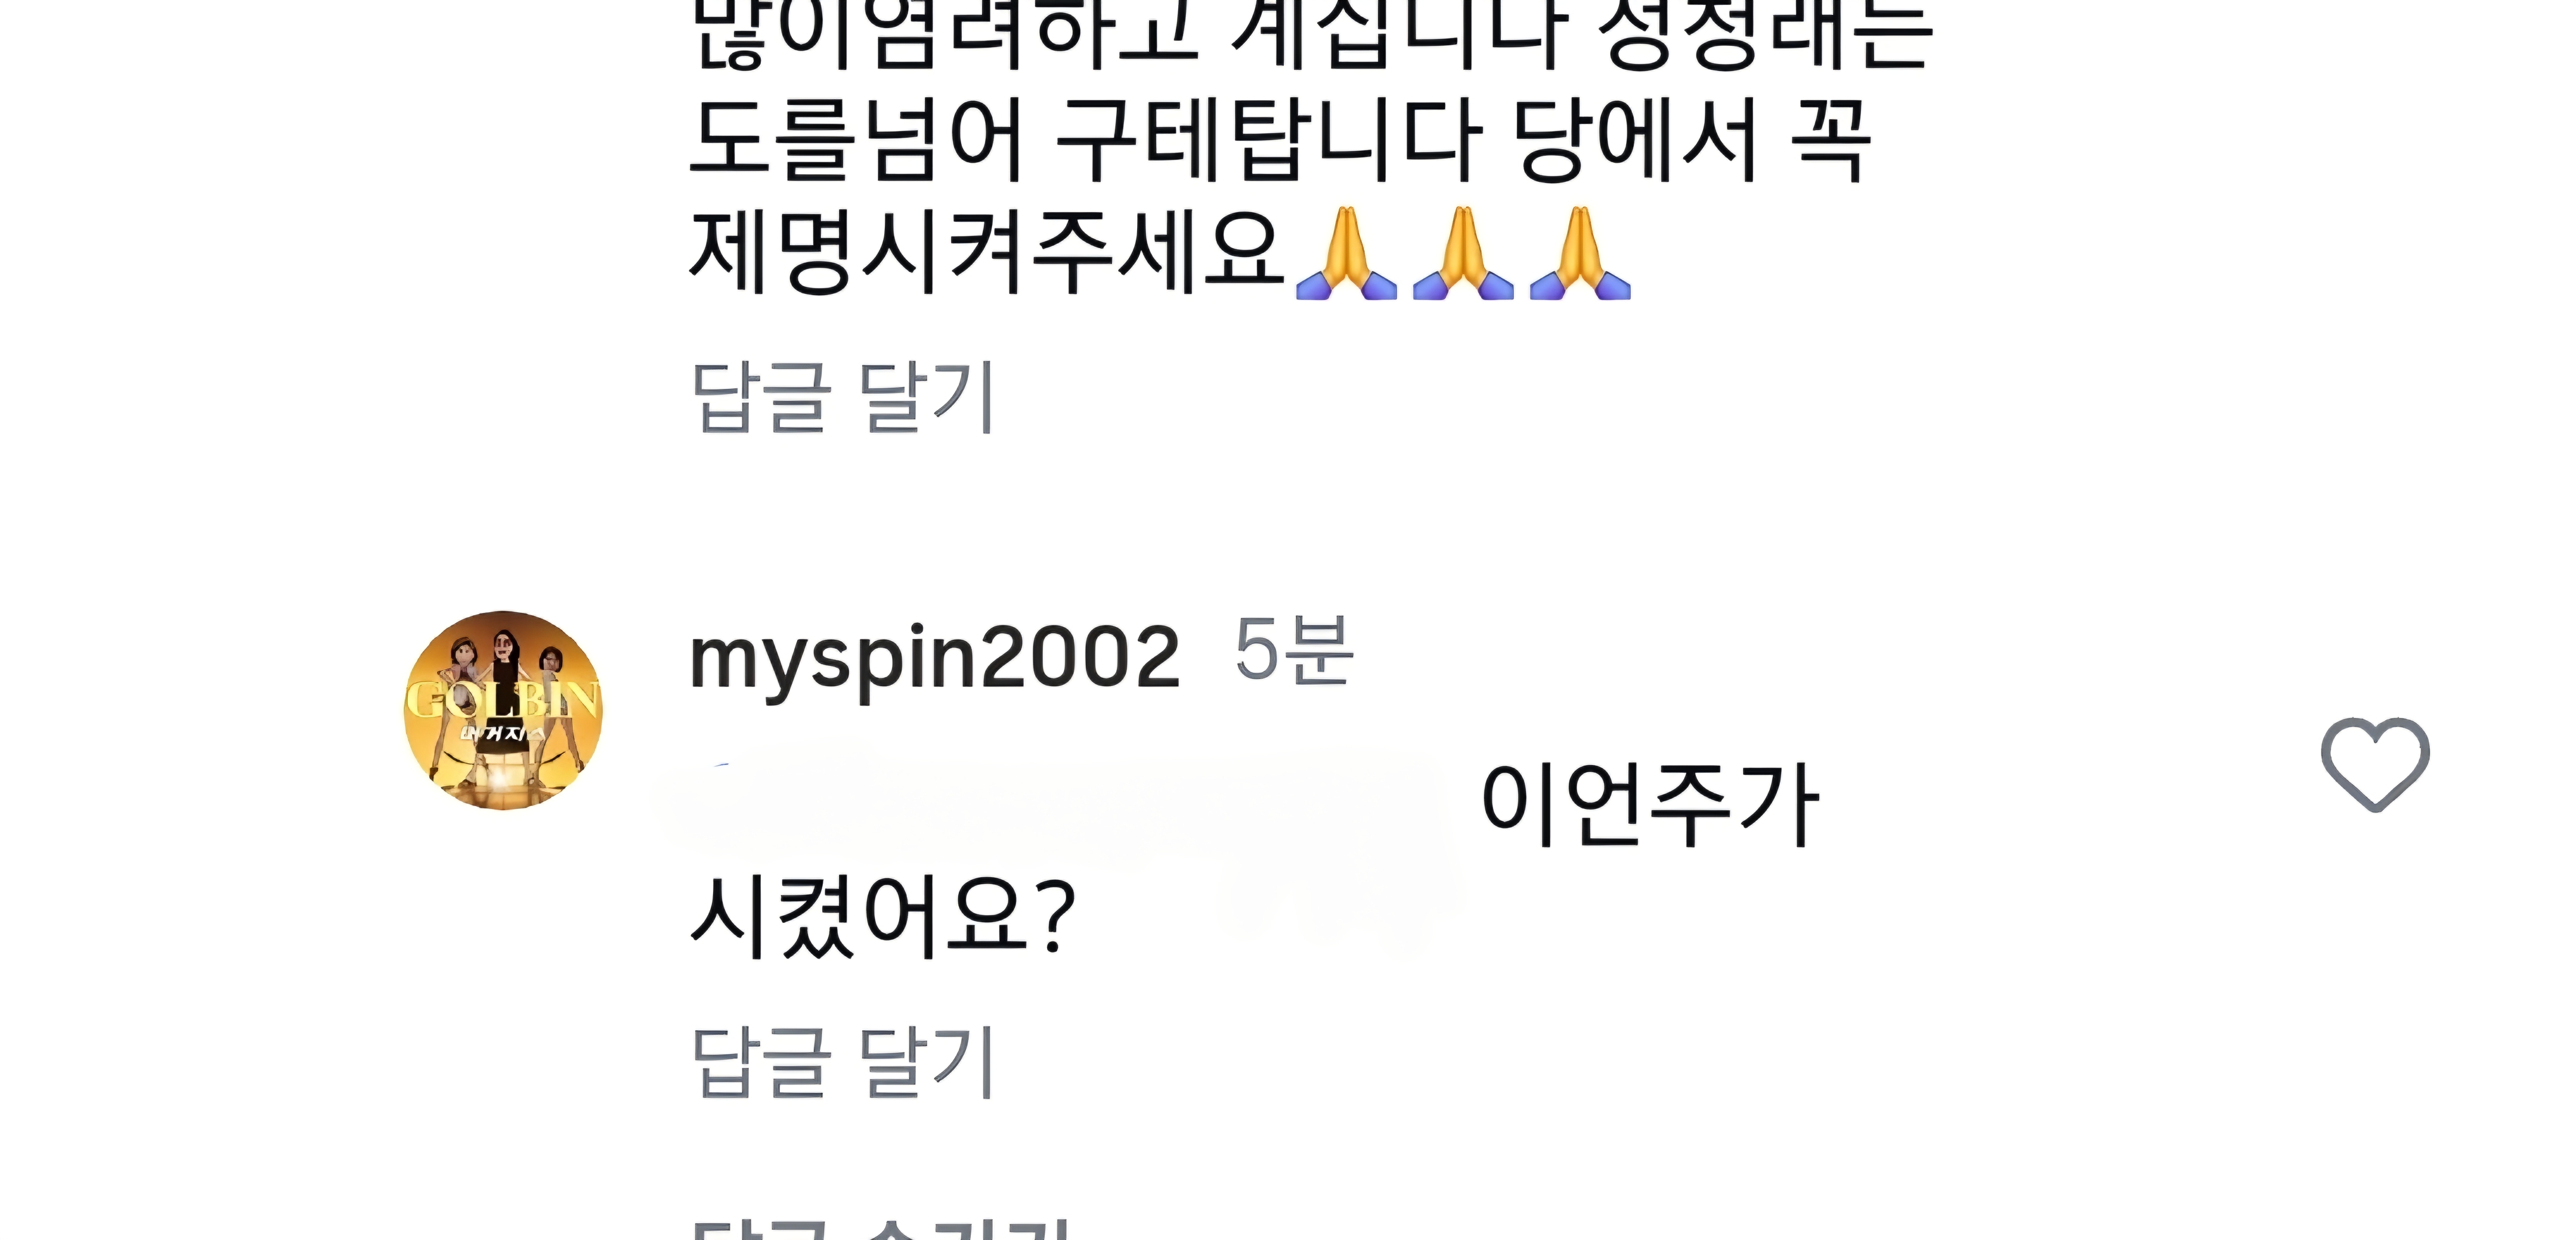This screenshot has height=1240, width=2576.
Task: Like the myspin2002 comment with heart icon
Action: click(2375, 764)
